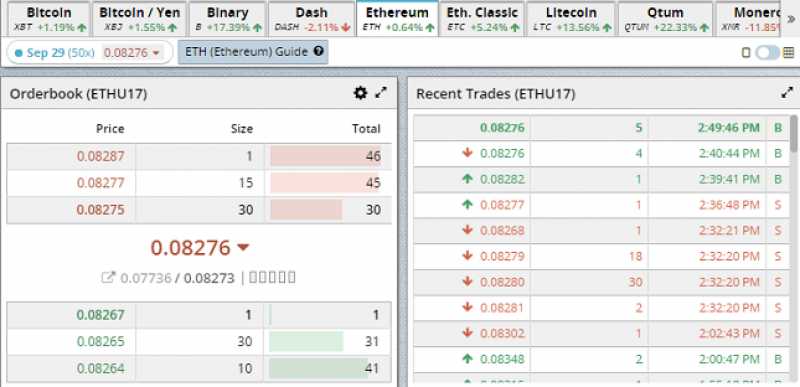Select the trade at 2:49:46 PM
This screenshot has height=387, width=800.
(x=601, y=127)
